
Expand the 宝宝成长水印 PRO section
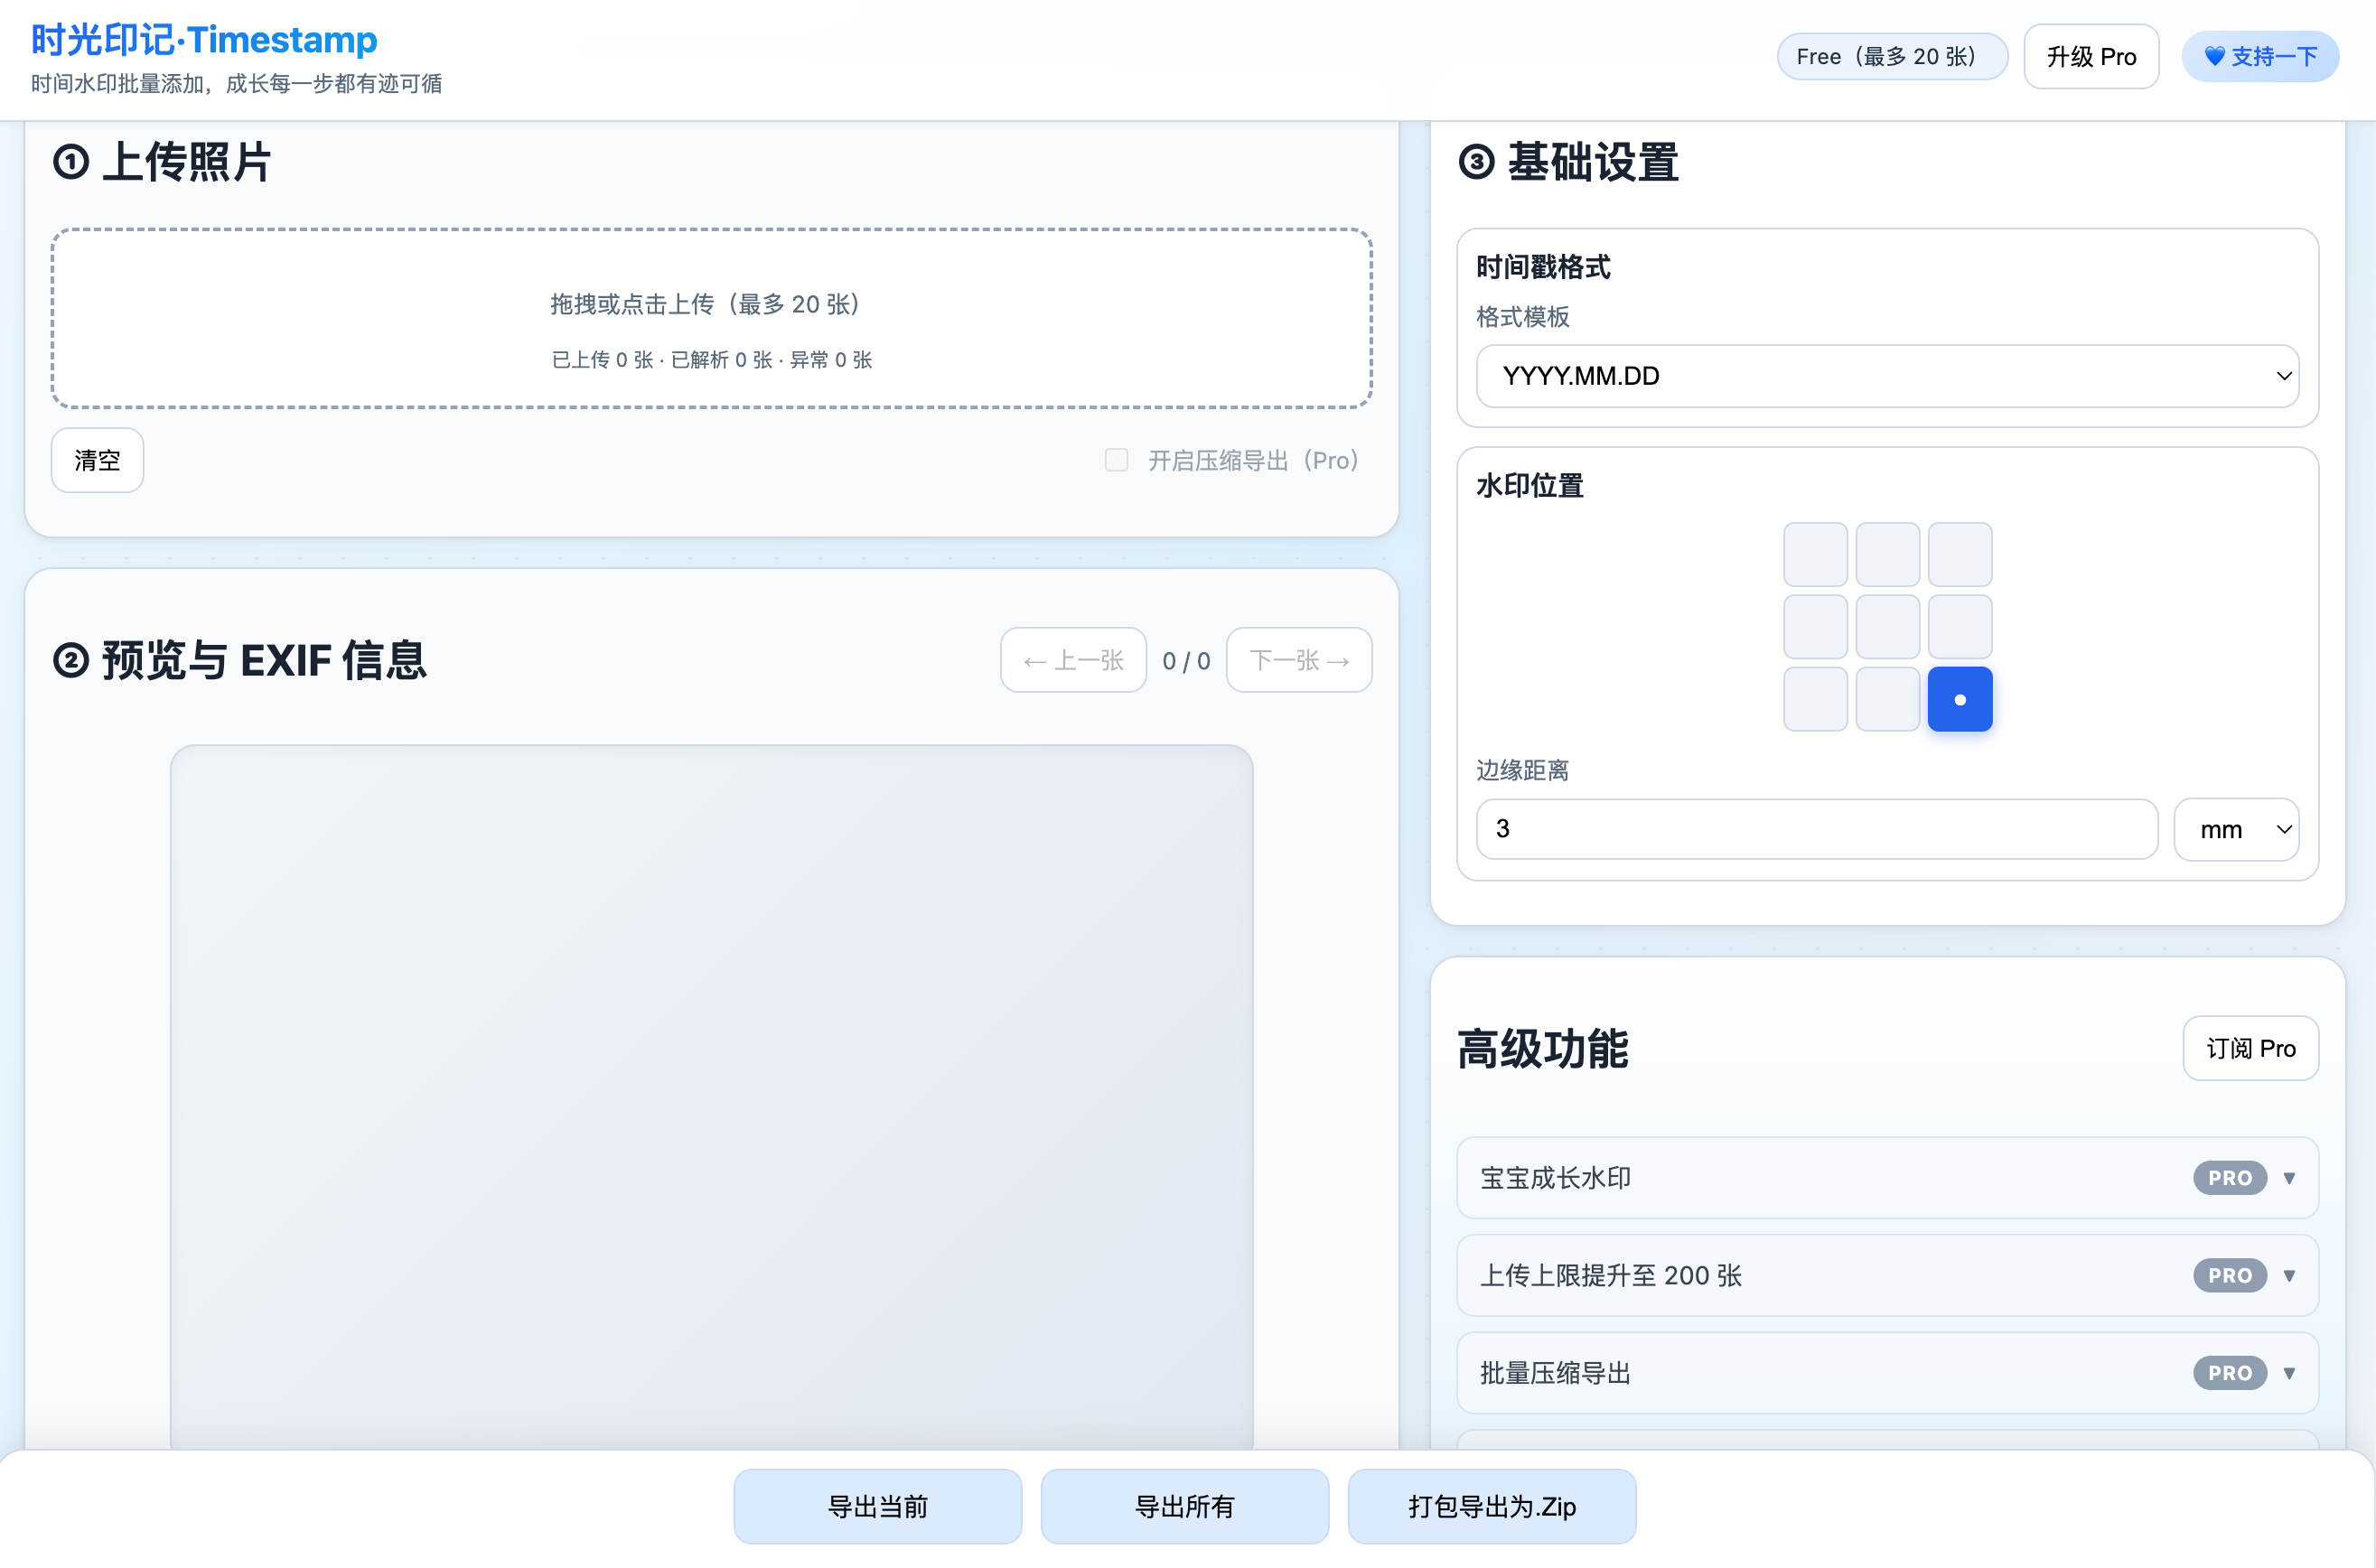point(2289,1178)
